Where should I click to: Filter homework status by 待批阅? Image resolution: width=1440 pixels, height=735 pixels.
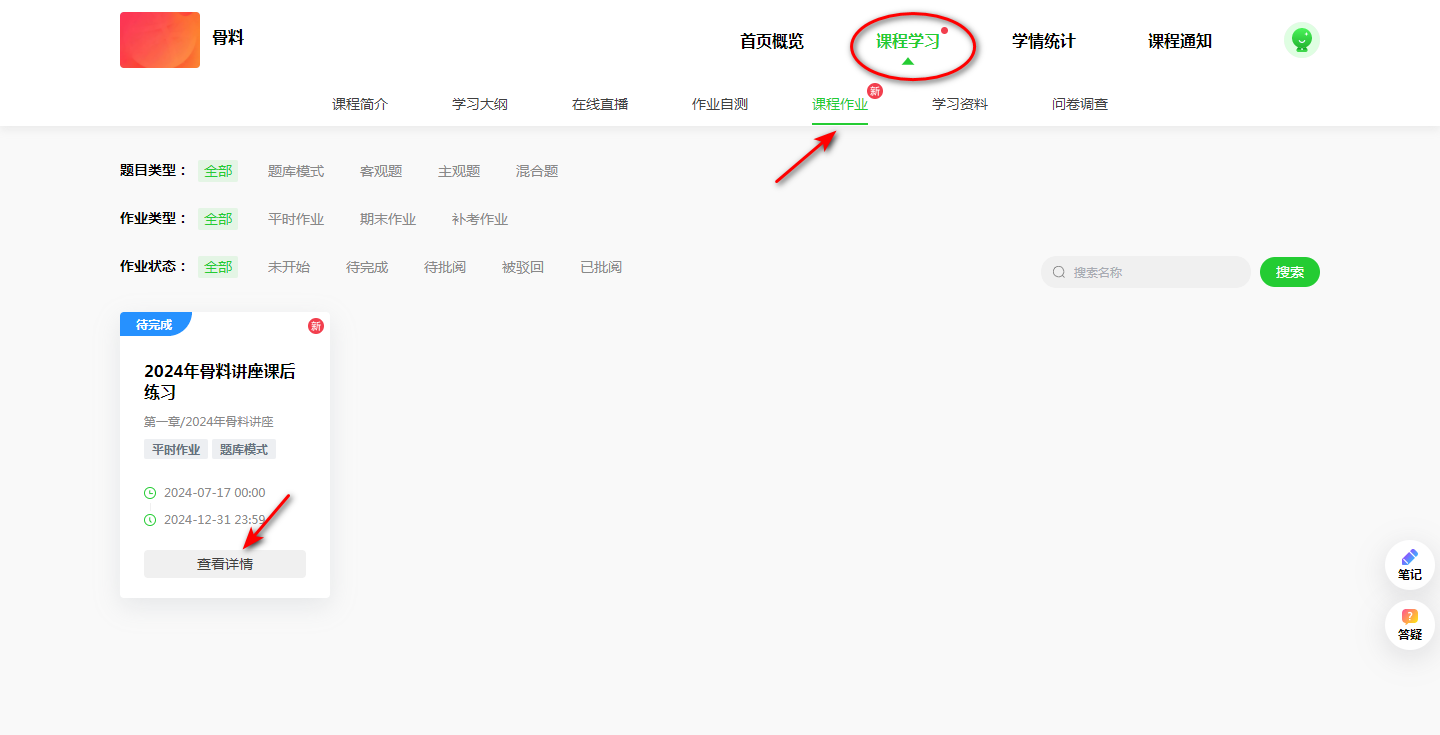pyautogui.click(x=445, y=267)
